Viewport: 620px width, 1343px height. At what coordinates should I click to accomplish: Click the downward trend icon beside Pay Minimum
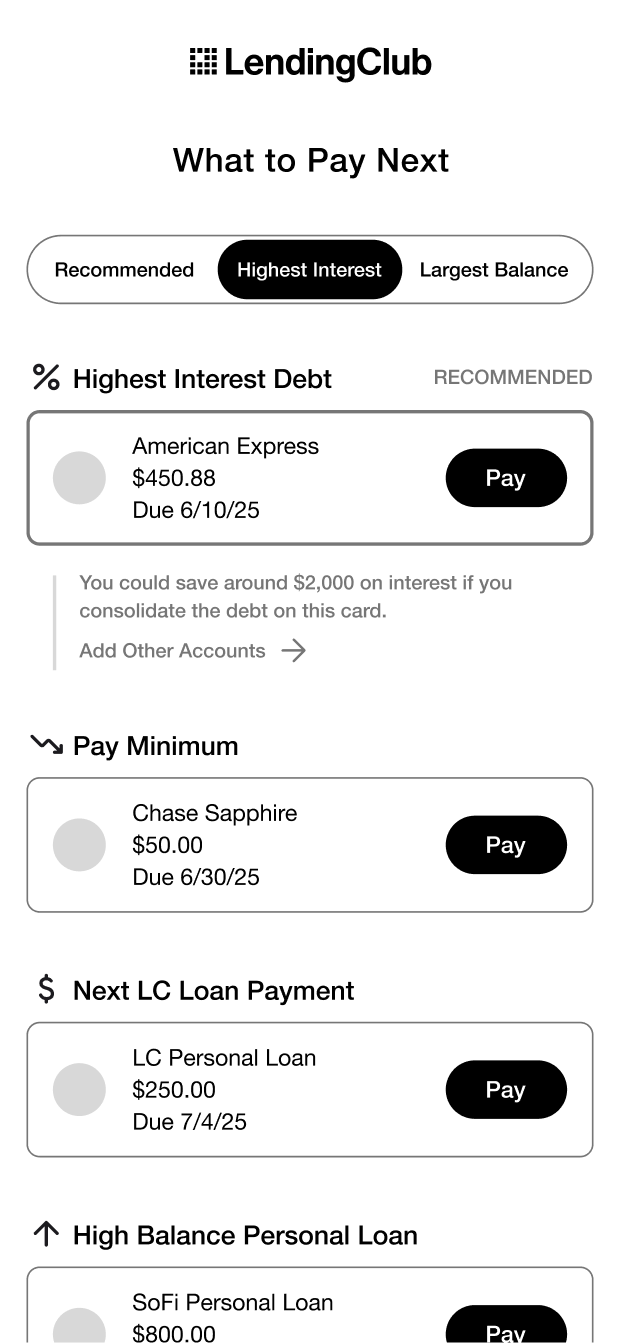46,745
